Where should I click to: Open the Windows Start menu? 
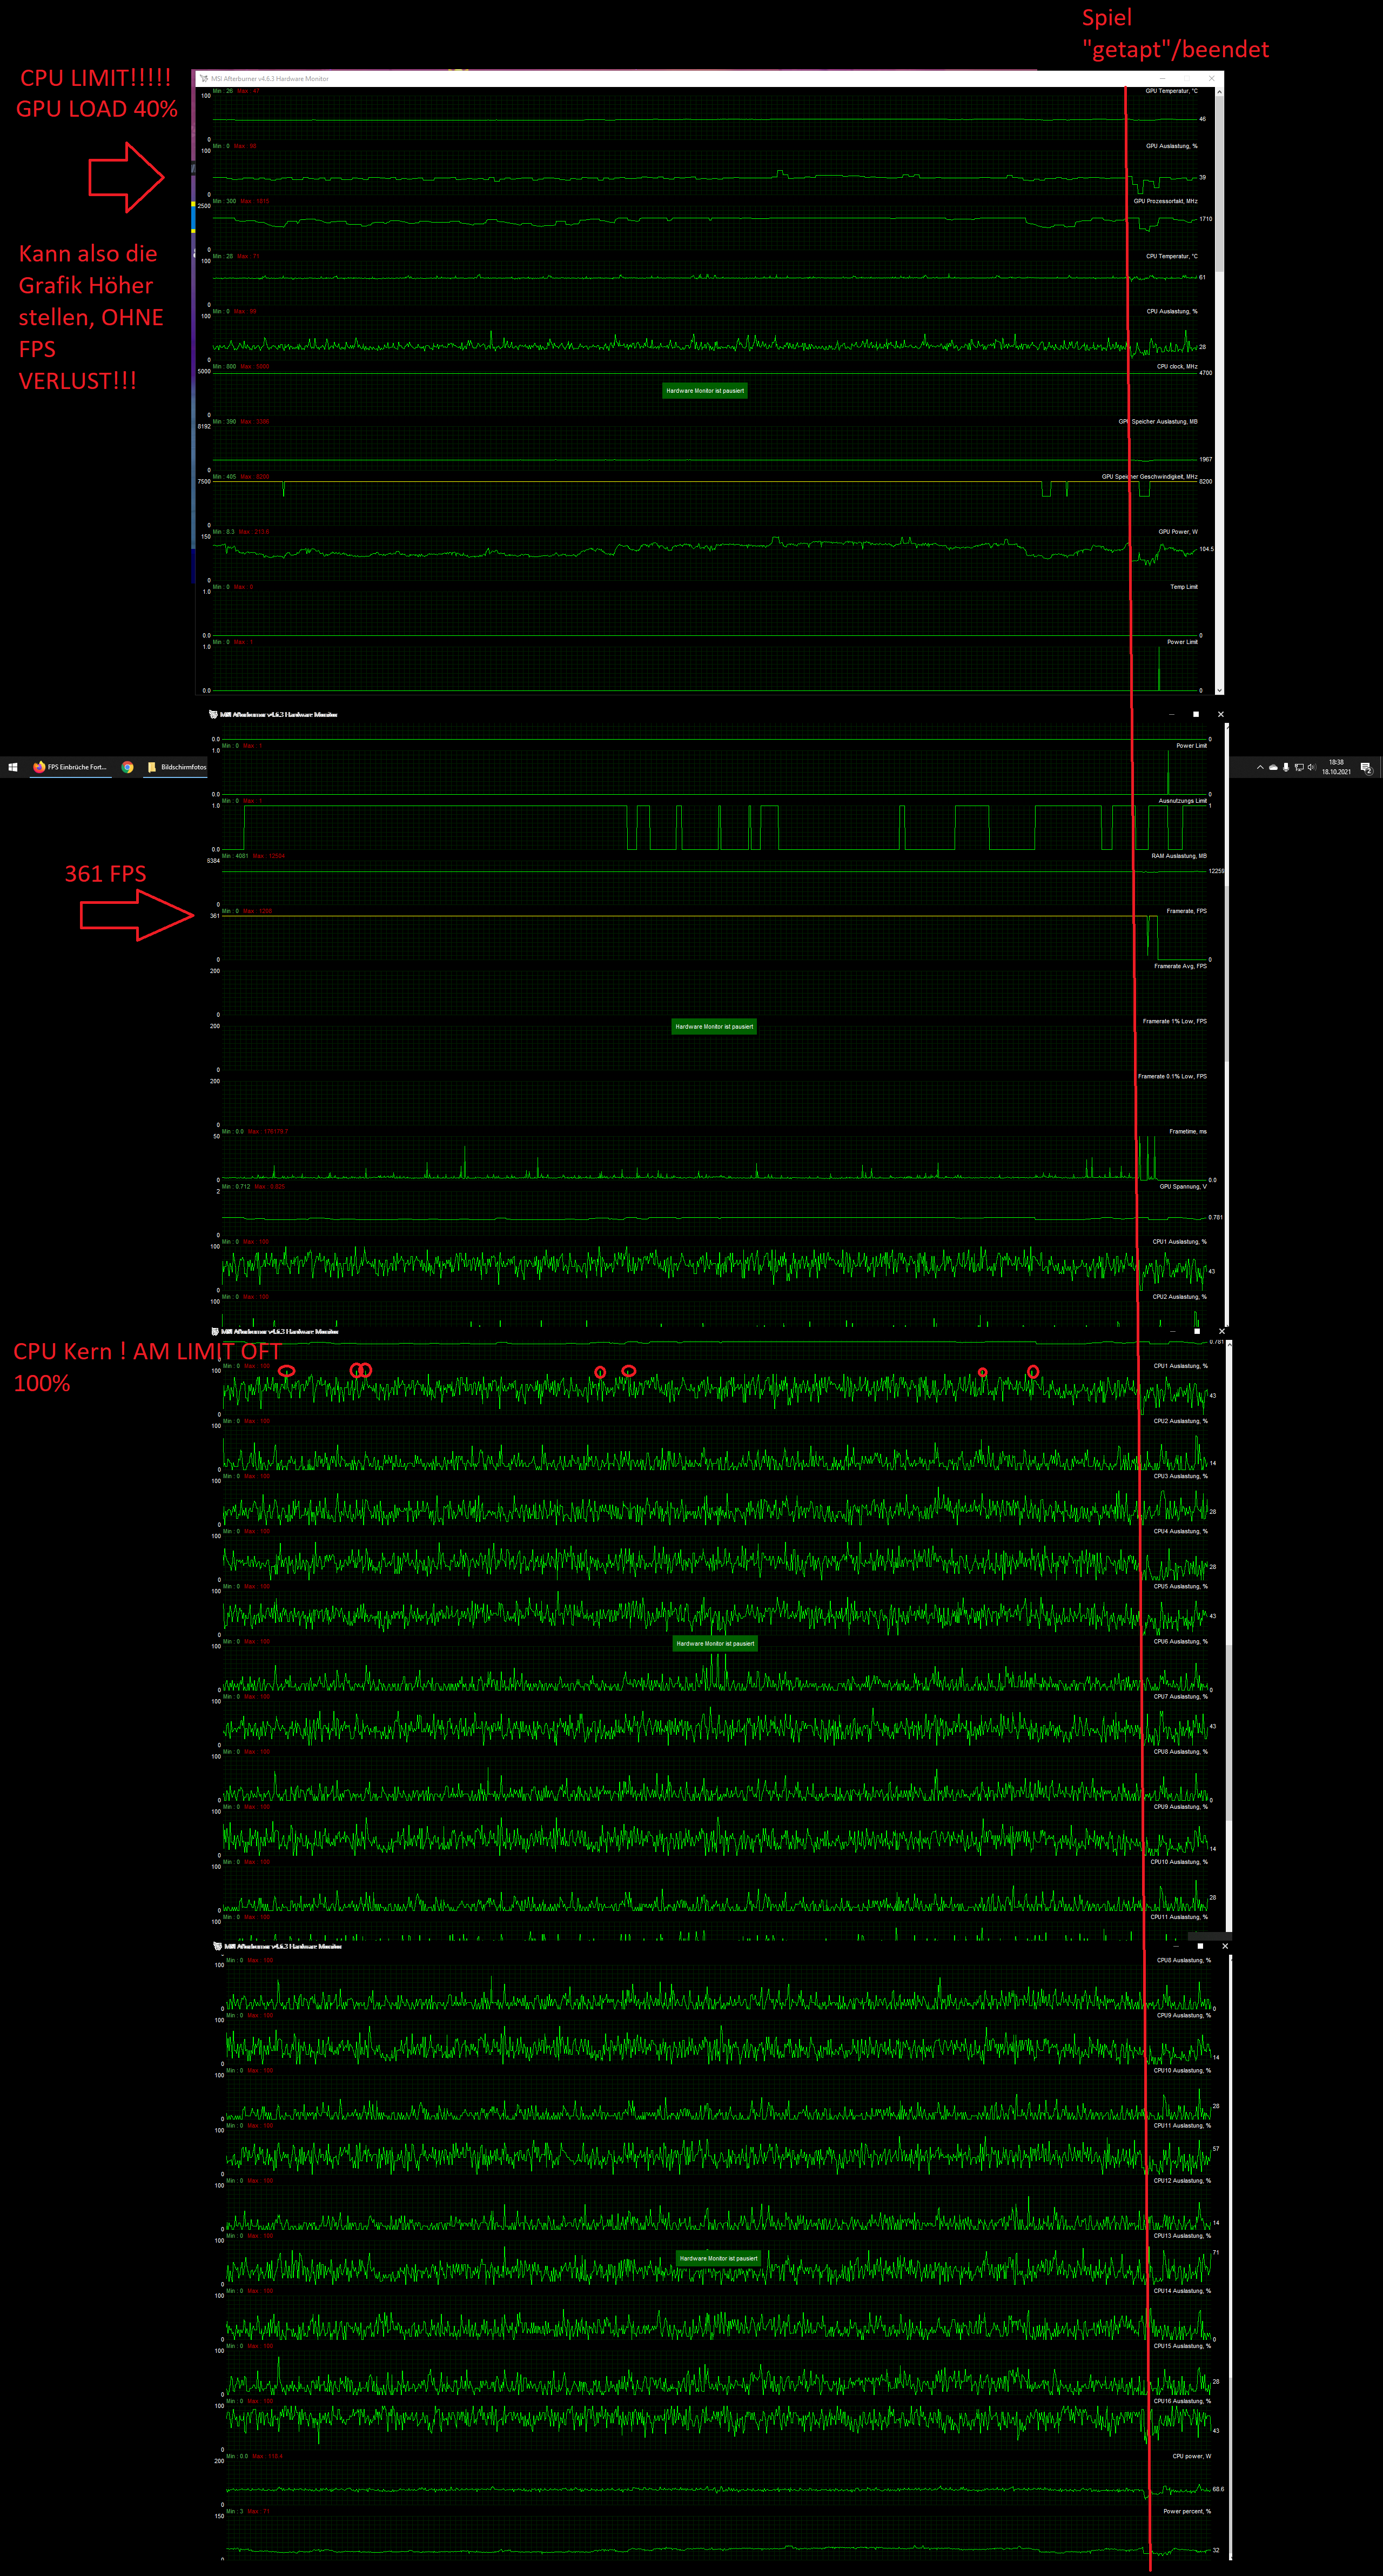[13, 767]
